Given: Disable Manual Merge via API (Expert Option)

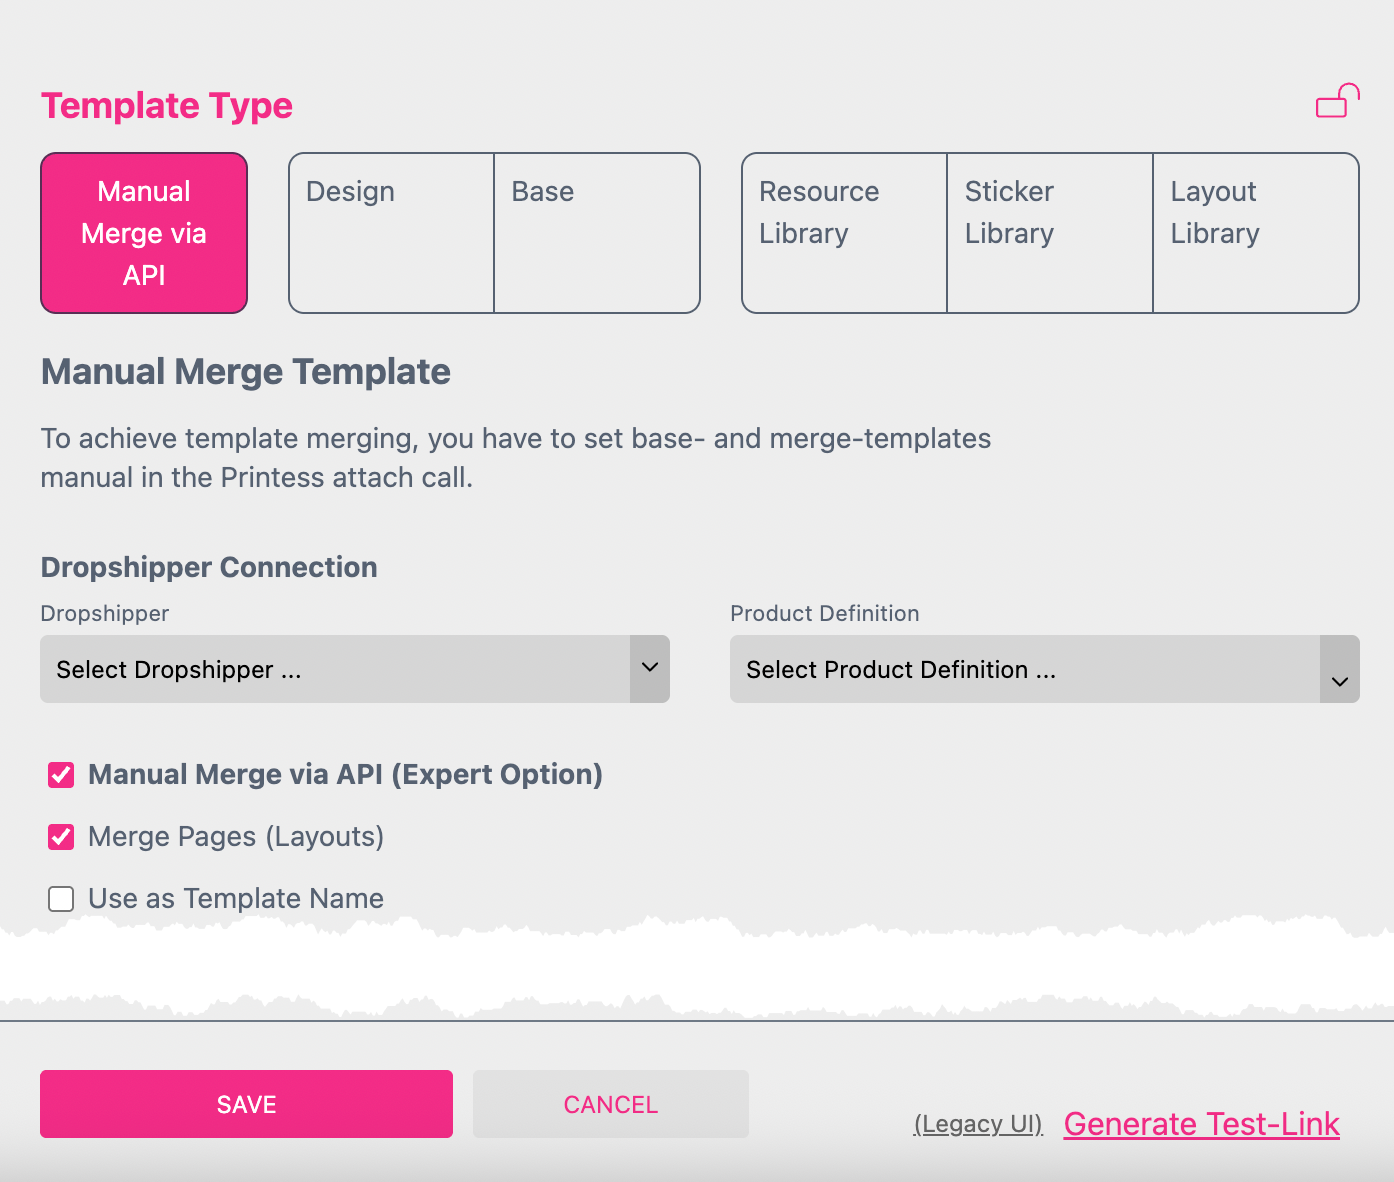Looking at the screenshot, I should click(x=61, y=774).
